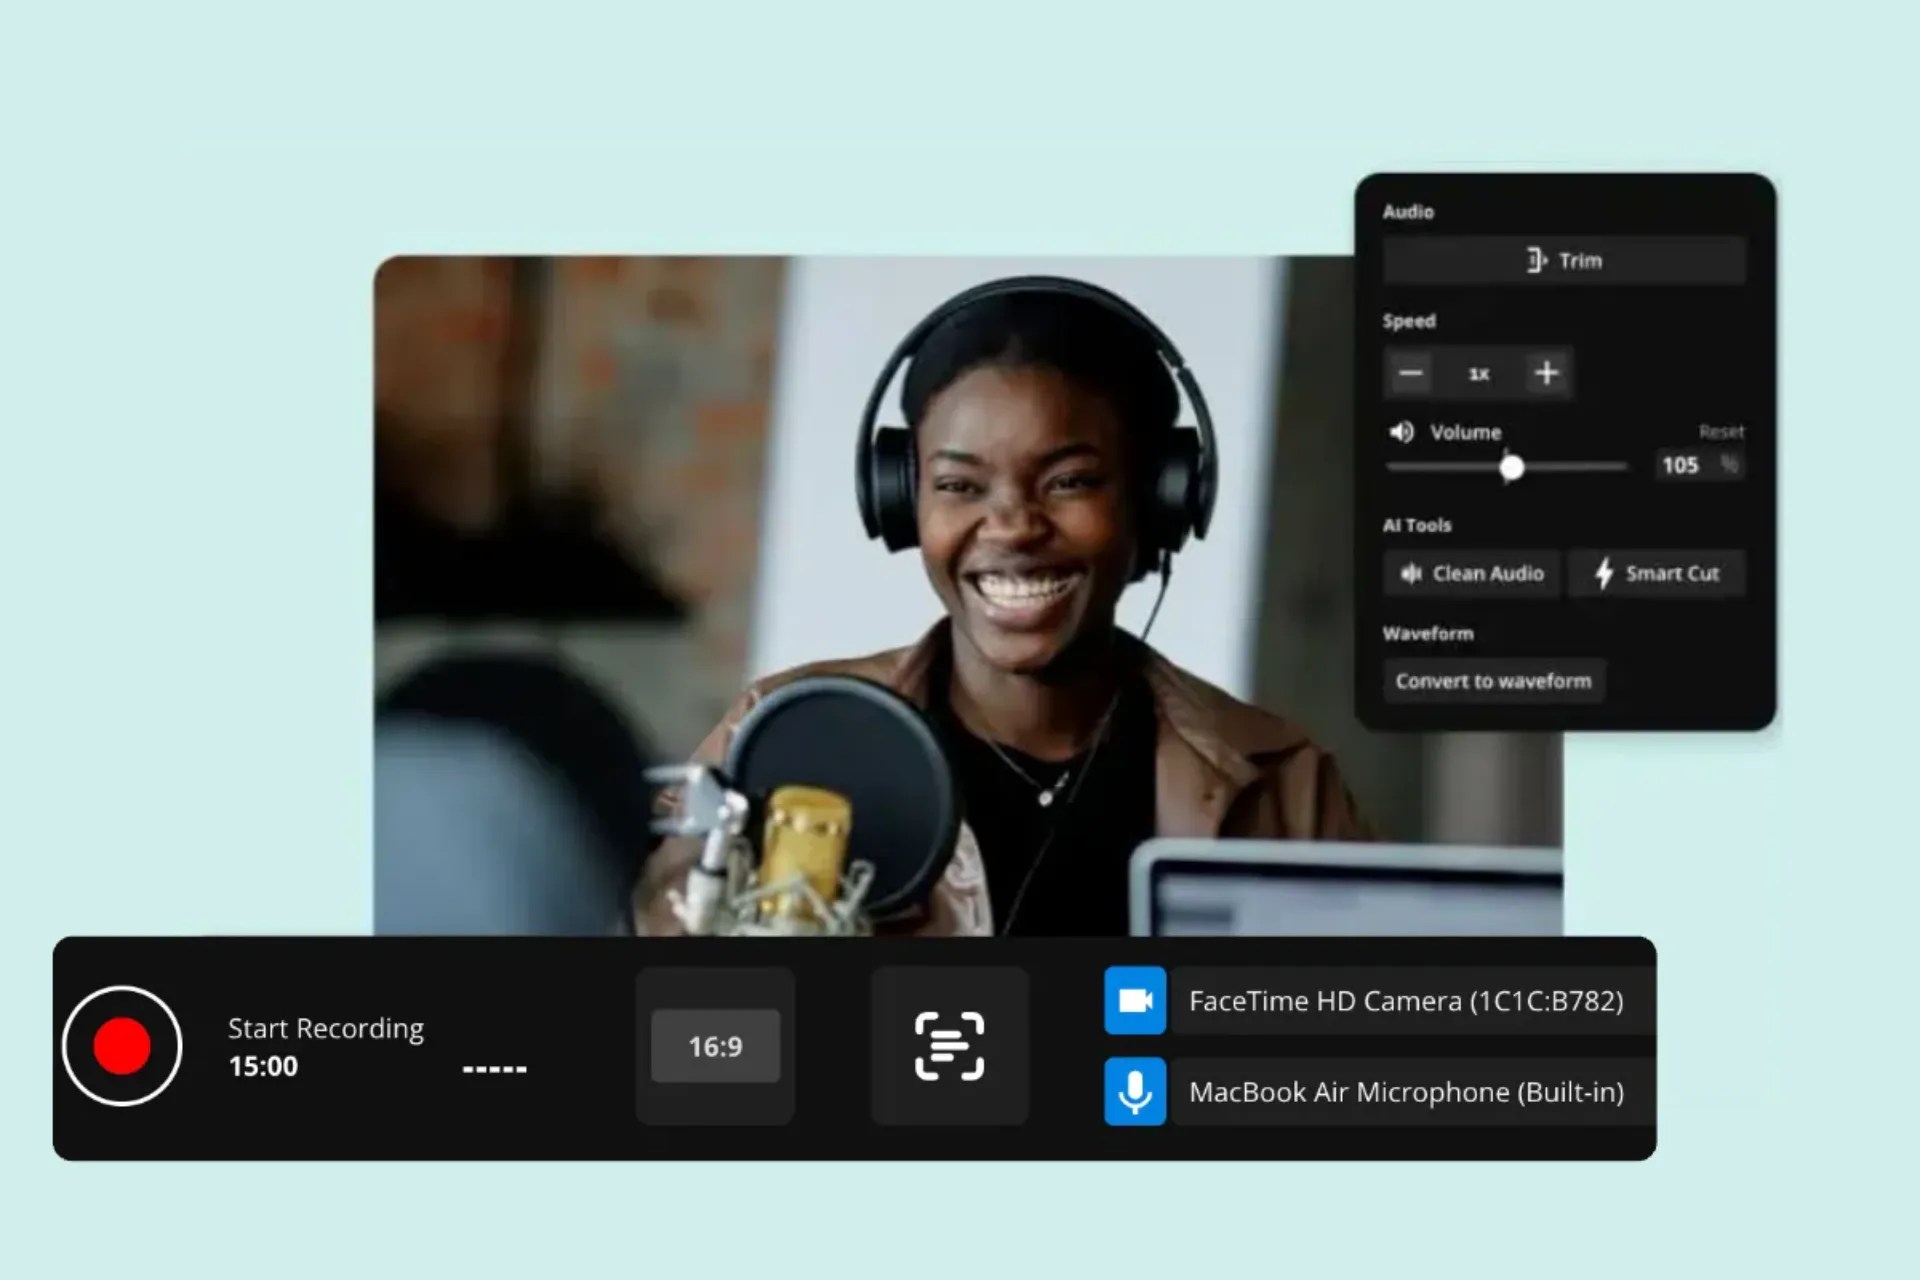The image size is (1920, 1280).
Task: Click the volume speaker icon
Action: [x=1401, y=432]
